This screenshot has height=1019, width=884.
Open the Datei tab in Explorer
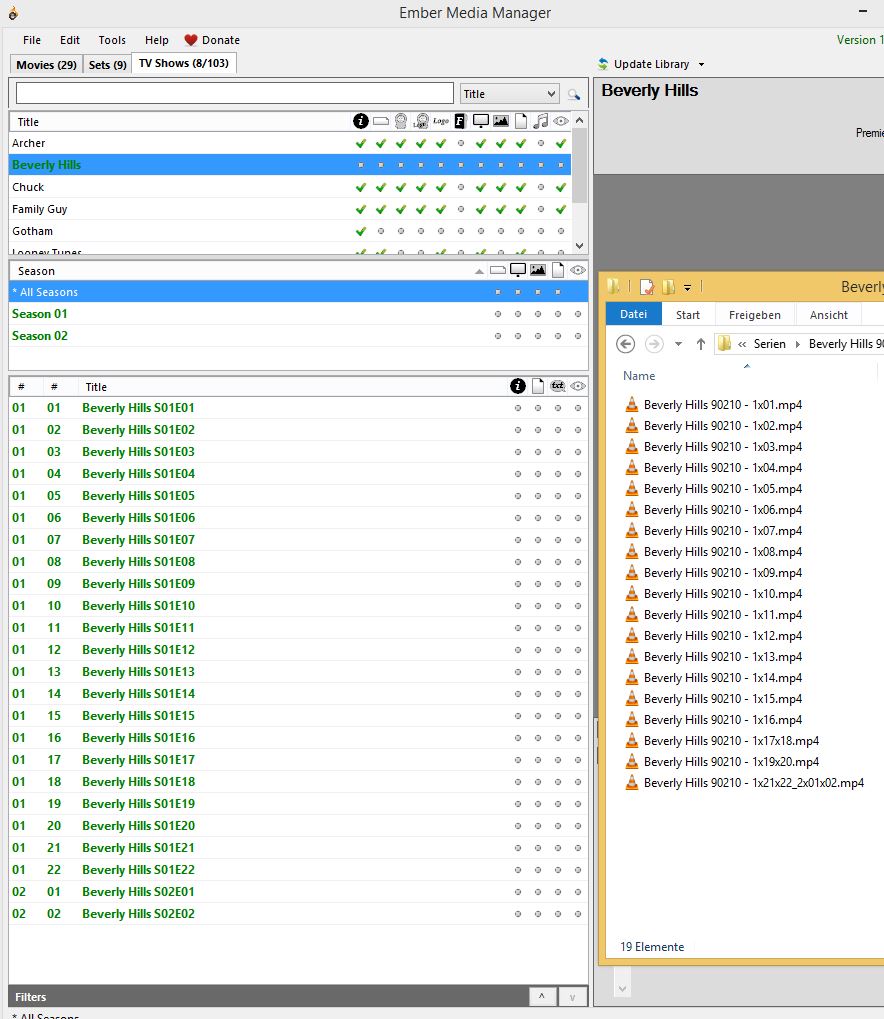tap(633, 314)
